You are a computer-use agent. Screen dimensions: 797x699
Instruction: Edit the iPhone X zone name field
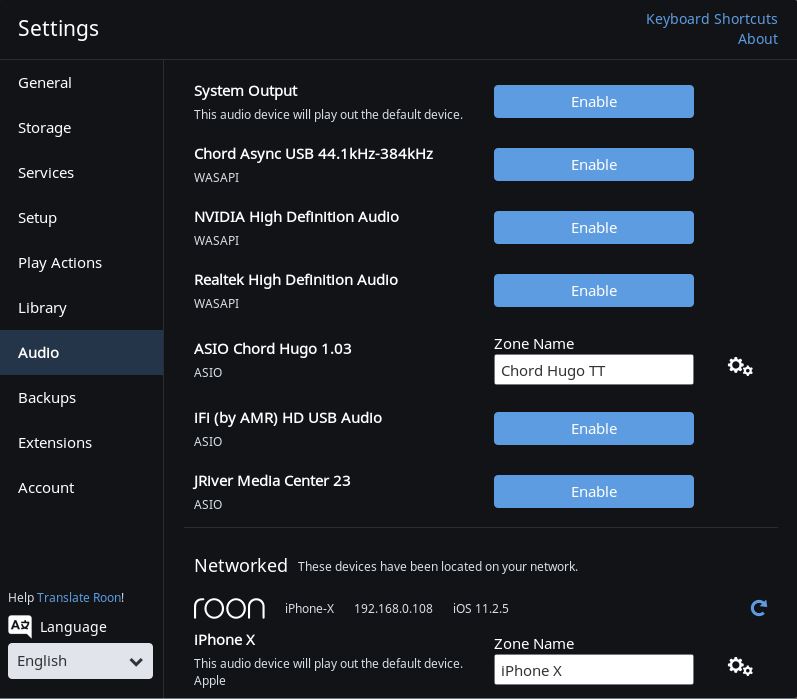pyautogui.click(x=594, y=670)
